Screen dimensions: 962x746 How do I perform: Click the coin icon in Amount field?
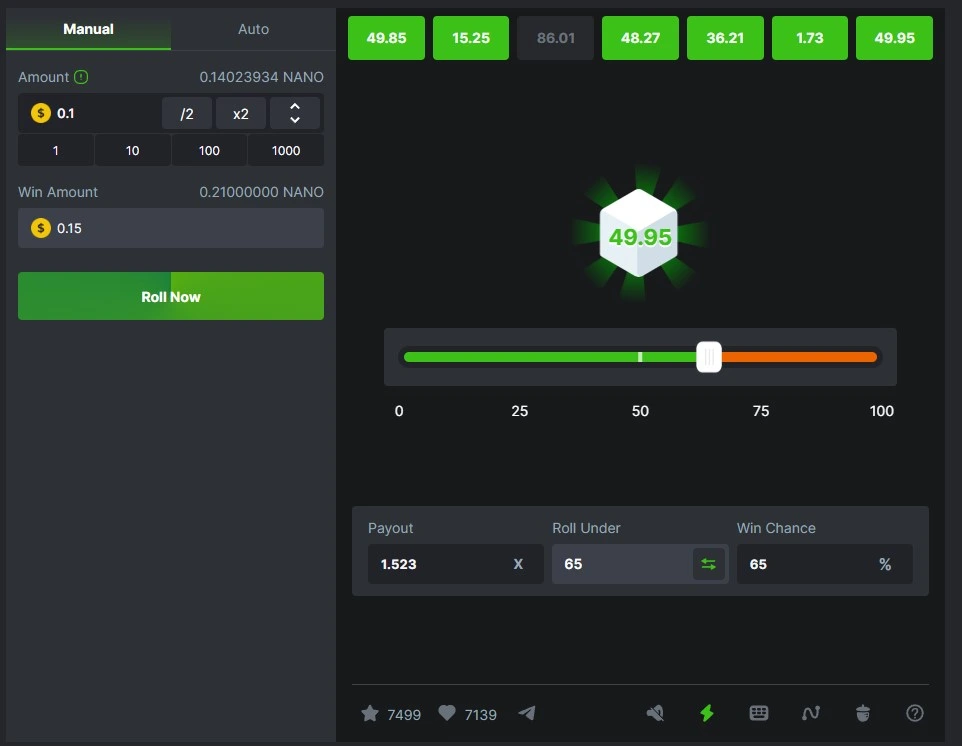[40, 113]
